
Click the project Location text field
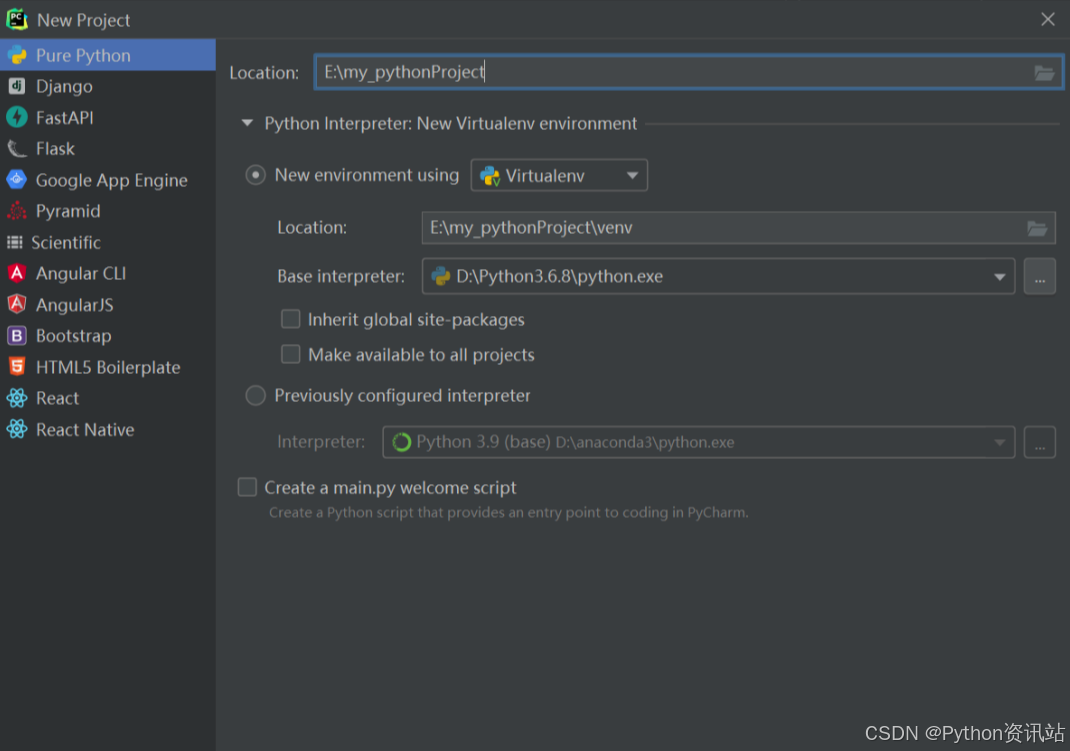(689, 72)
